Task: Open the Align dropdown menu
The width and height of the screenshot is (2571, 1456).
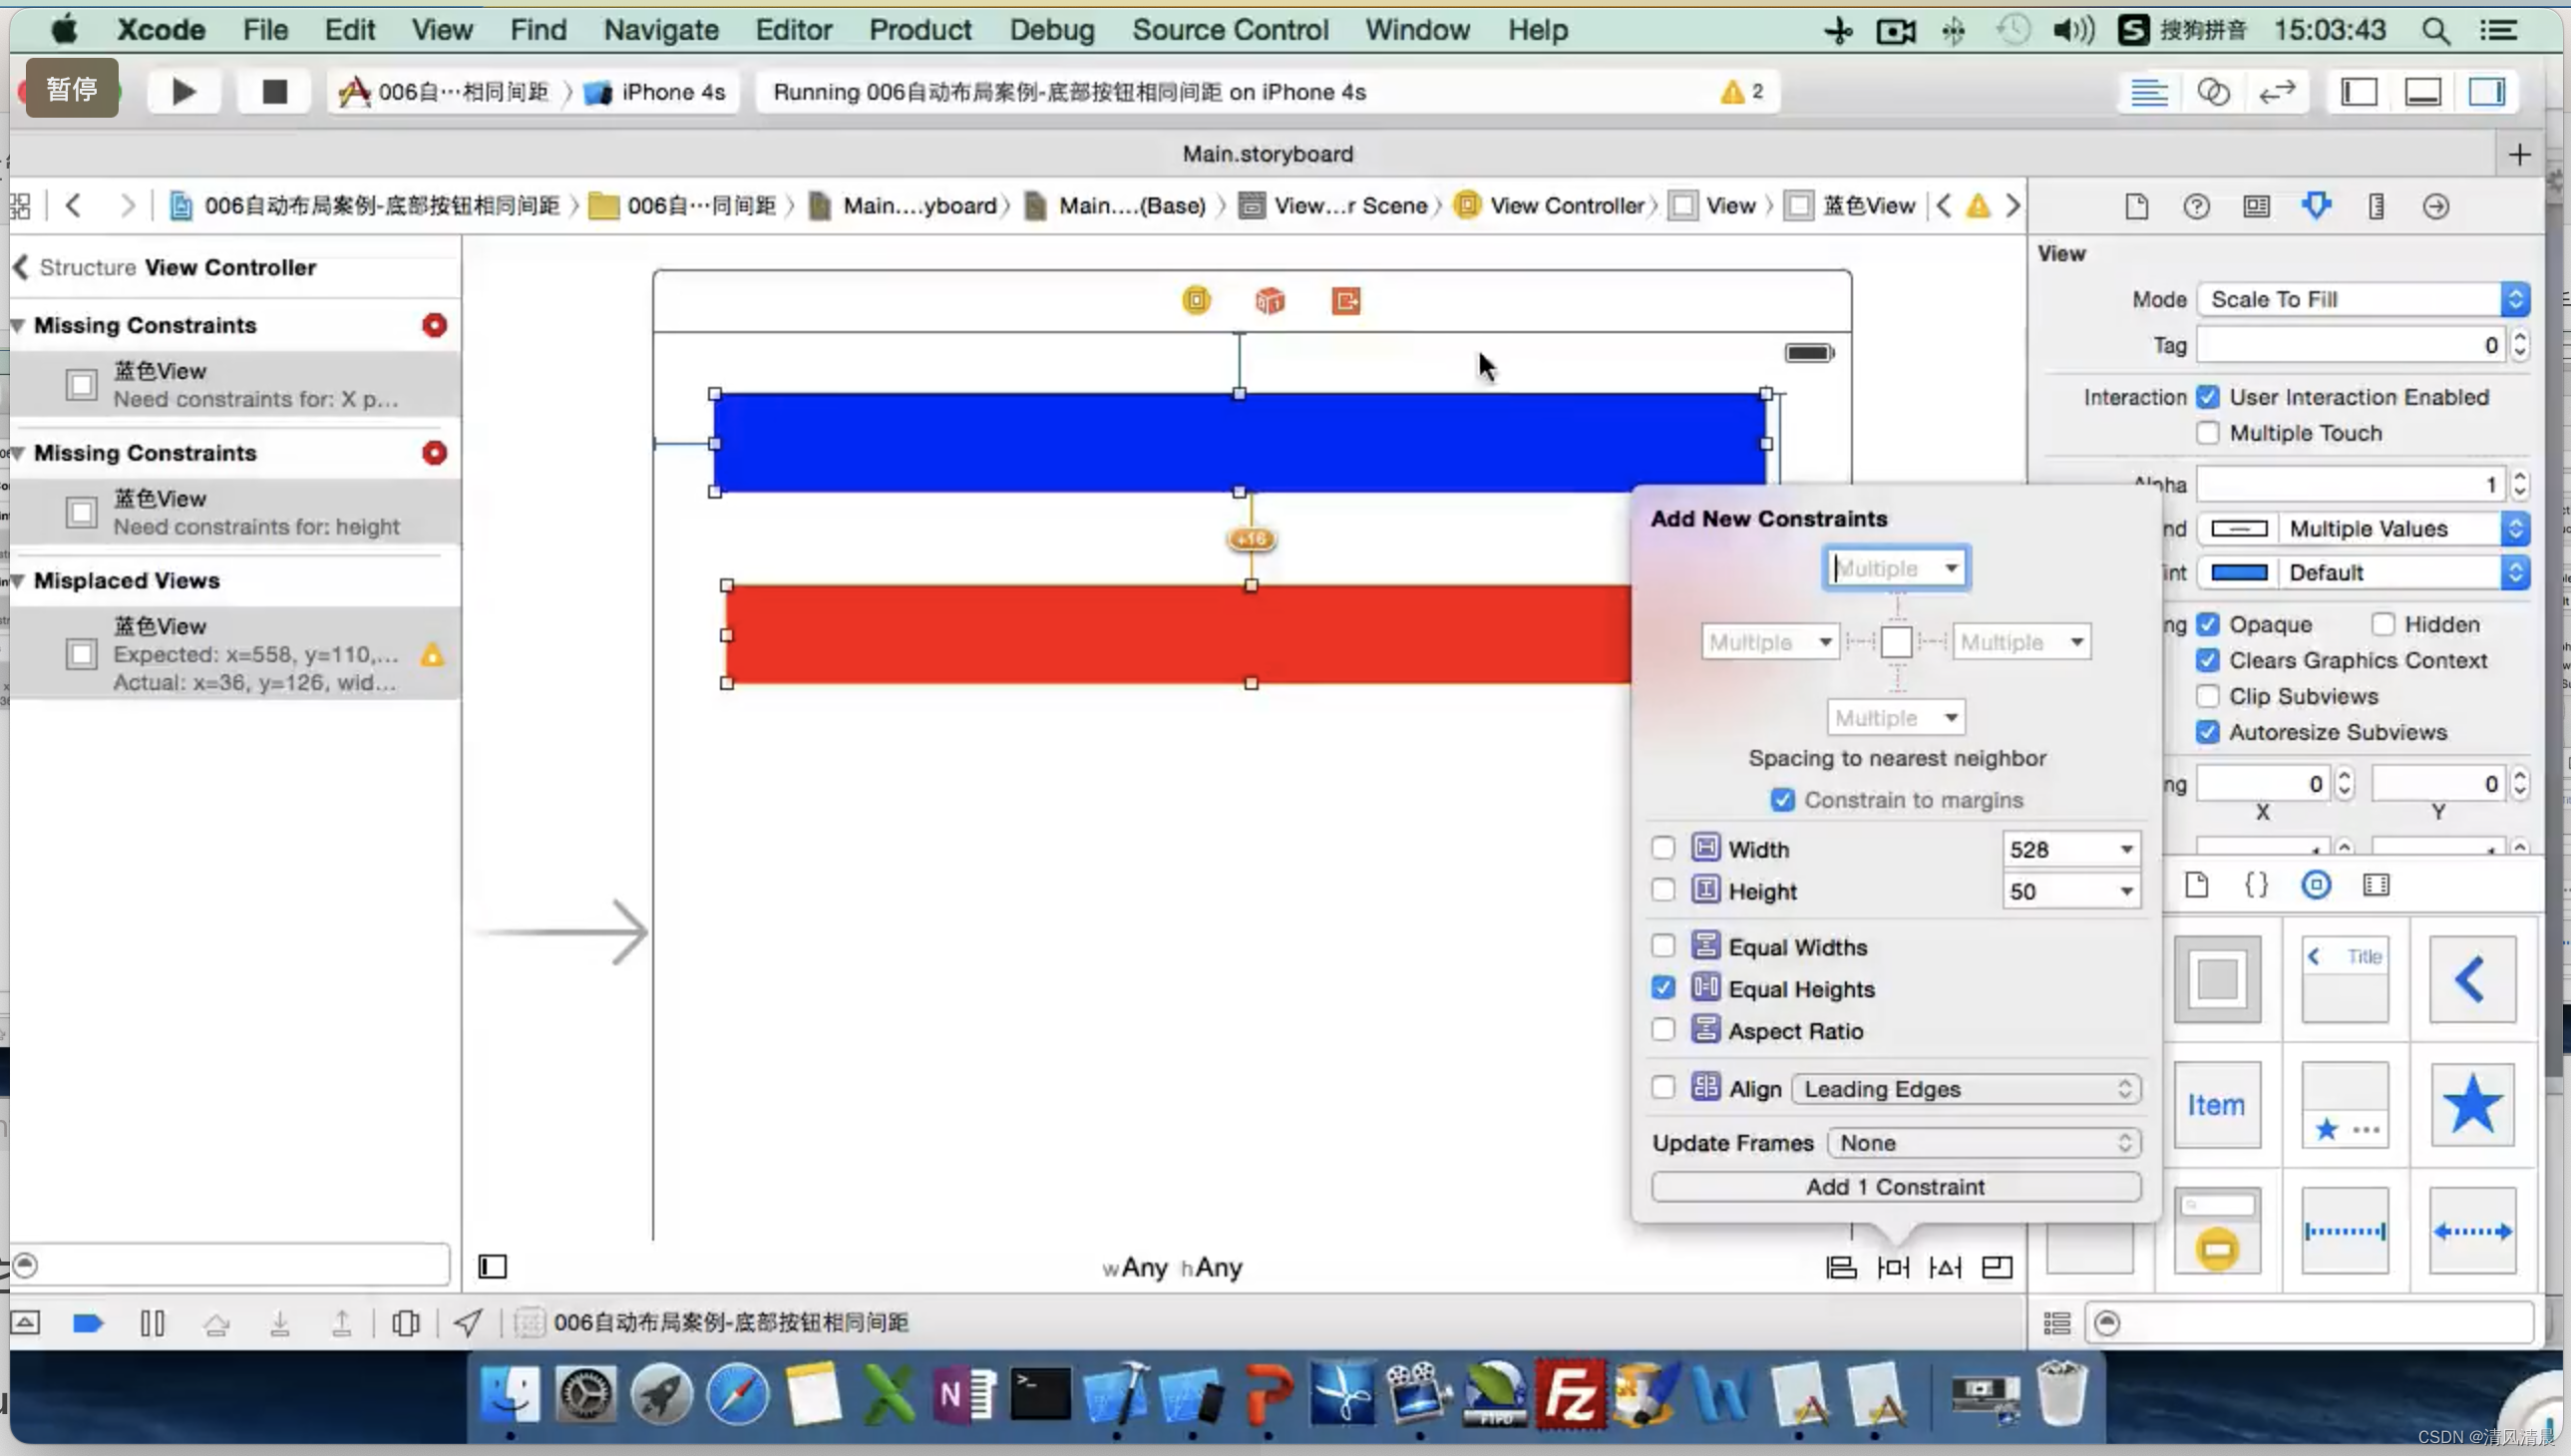Action: [x=1966, y=1089]
